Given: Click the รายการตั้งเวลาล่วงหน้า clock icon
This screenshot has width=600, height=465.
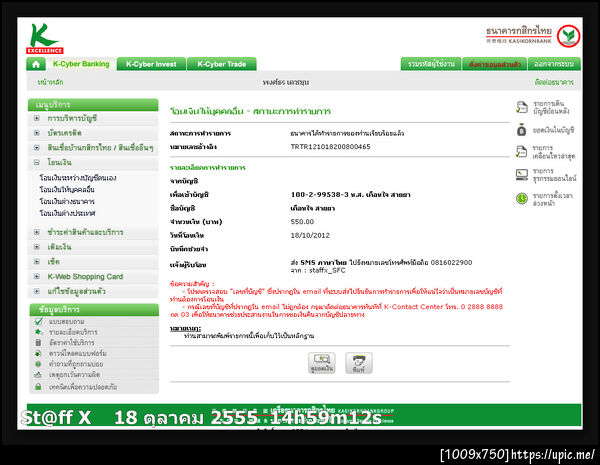Looking at the screenshot, I should point(522,199).
